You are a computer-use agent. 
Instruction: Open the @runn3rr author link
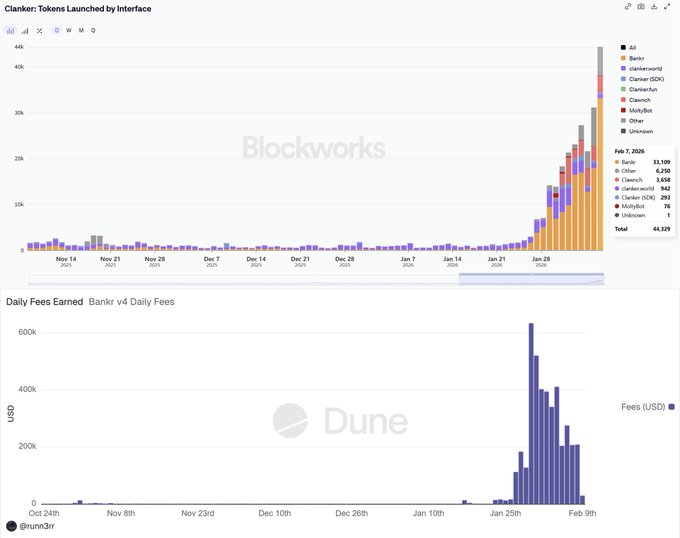(37, 526)
